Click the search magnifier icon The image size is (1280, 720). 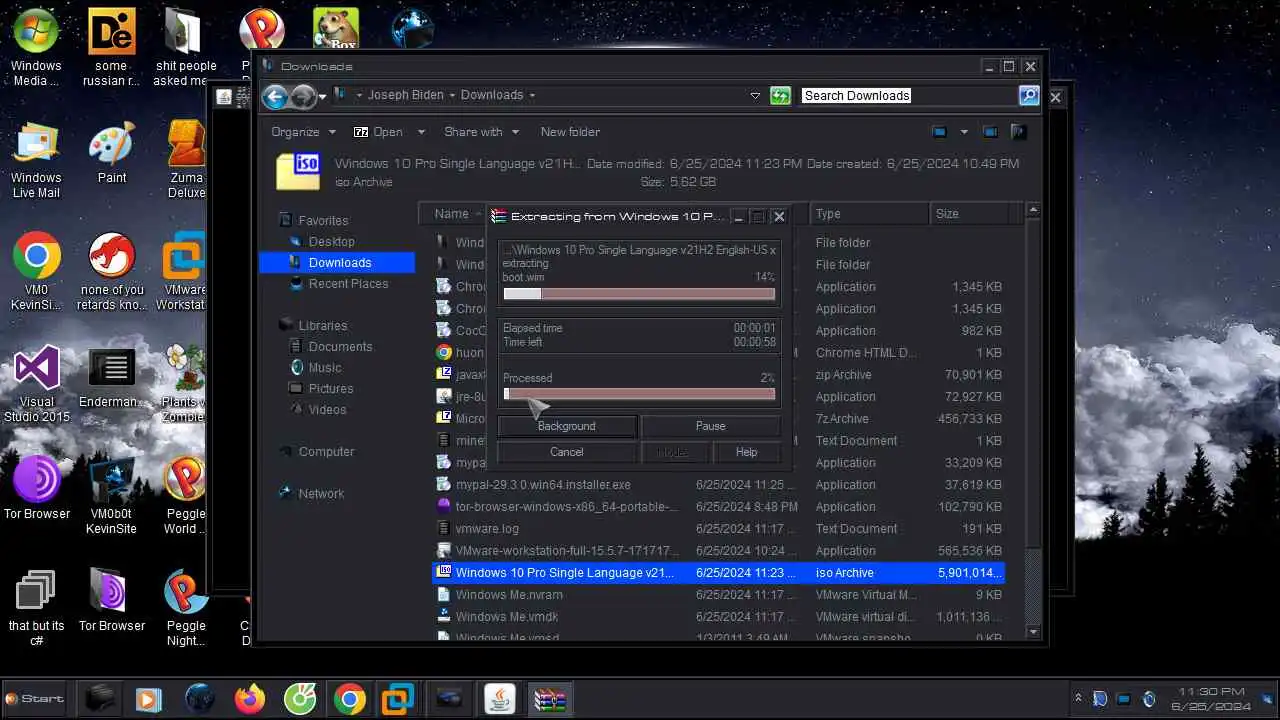[1029, 96]
